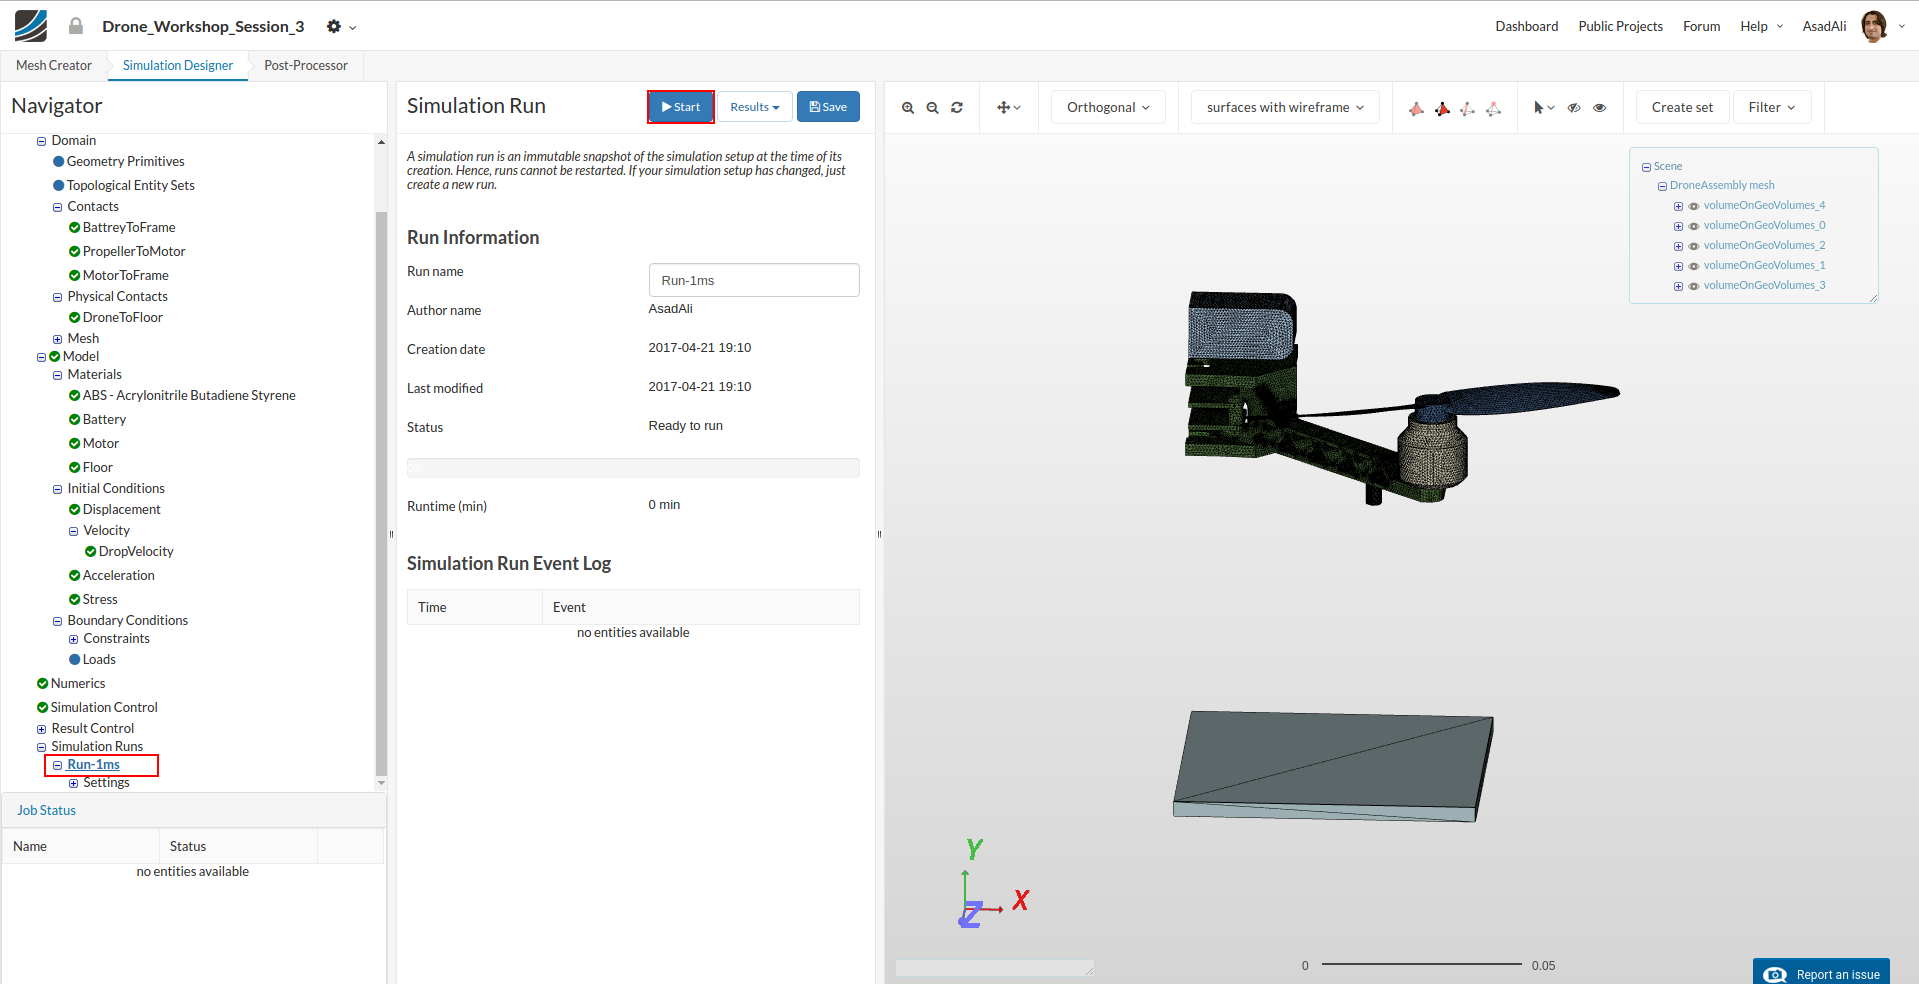1919x984 pixels.
Task: Click the simulation run progress bar
Action: pos(633,468)
